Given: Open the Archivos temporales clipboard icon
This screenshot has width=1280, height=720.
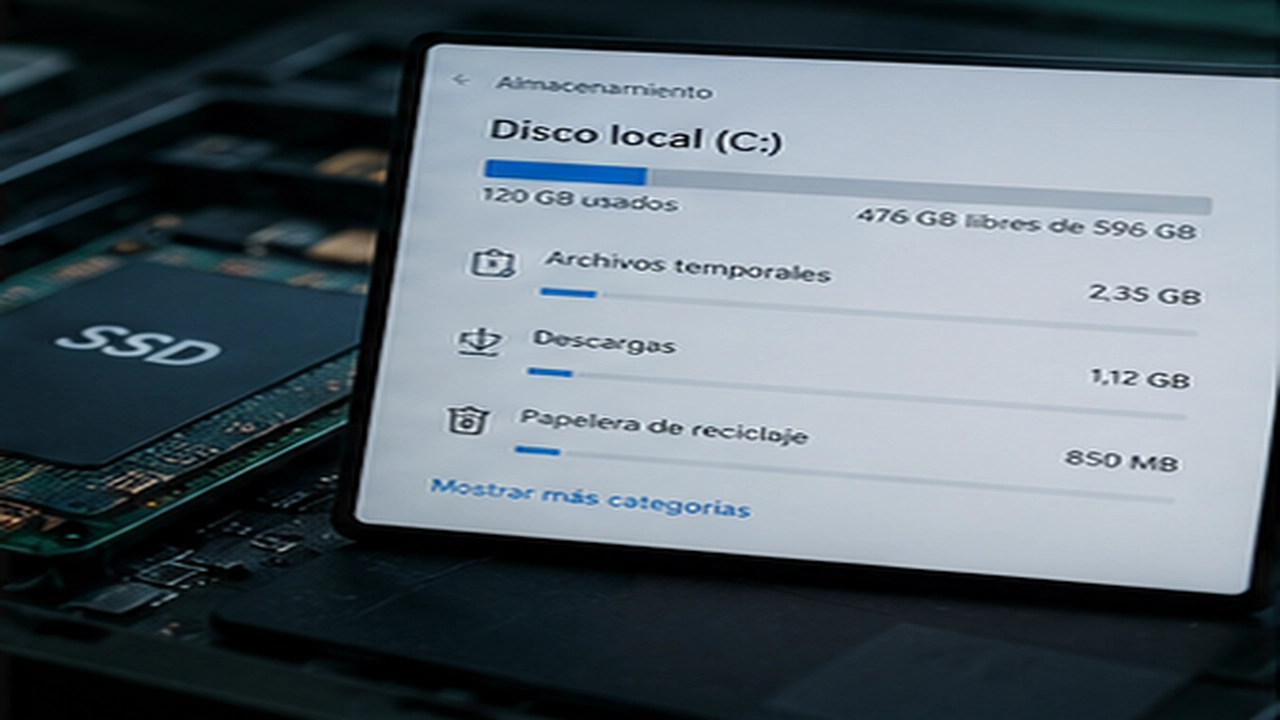Looking at the screenshot, I should tap(494, 263).
